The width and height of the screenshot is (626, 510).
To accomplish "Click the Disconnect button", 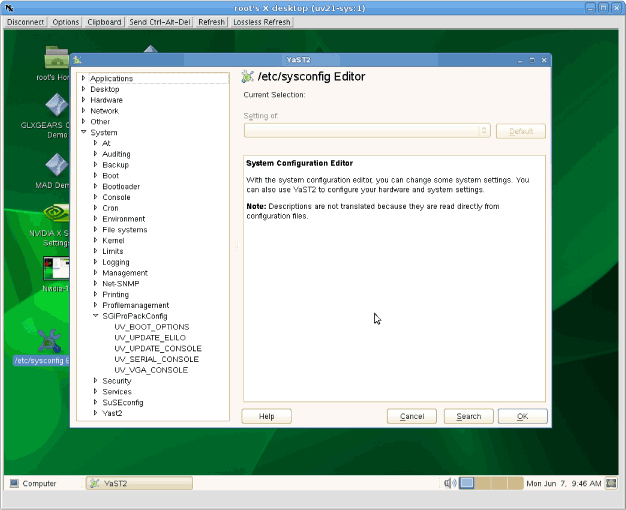I will pyautogui.click(x=26, y=22).
